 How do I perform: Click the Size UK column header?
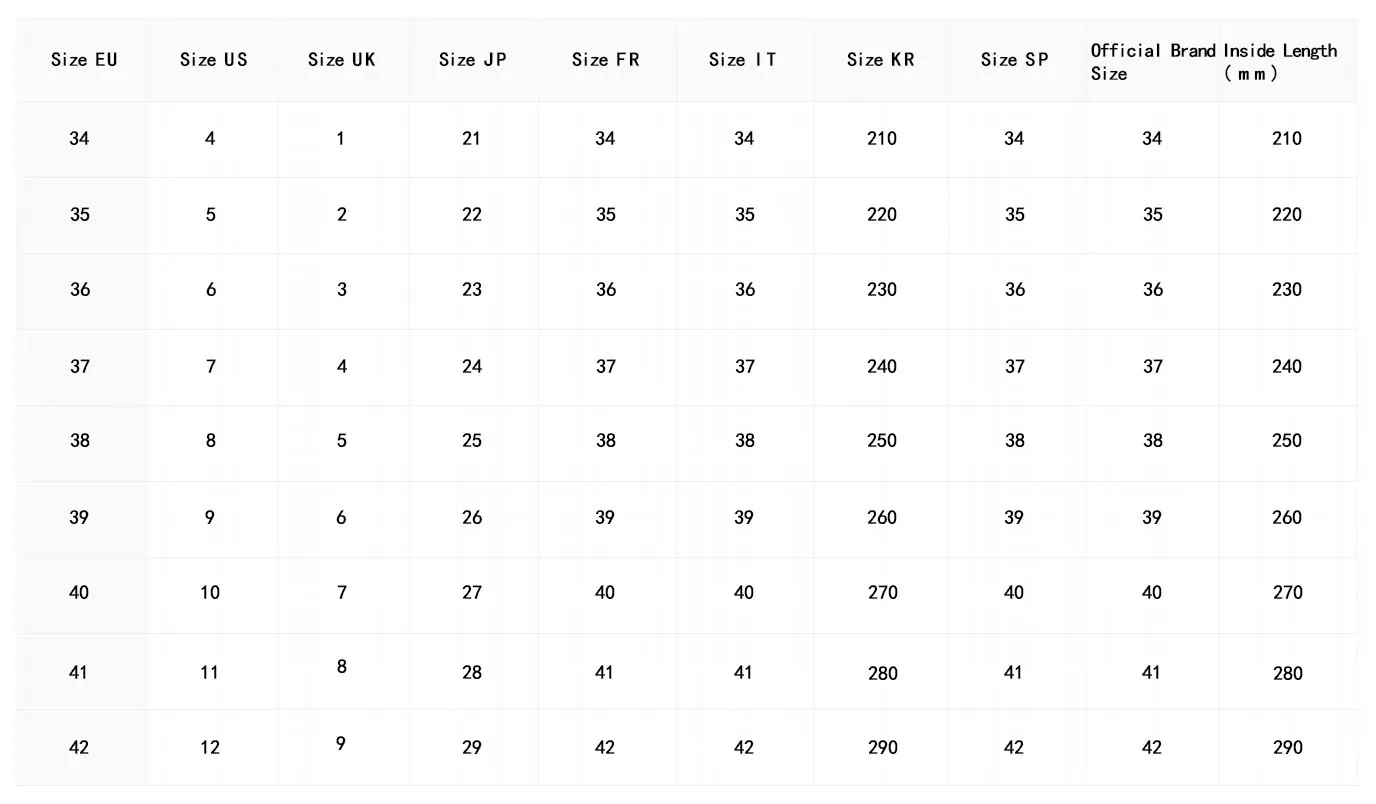tap(342, 60)
